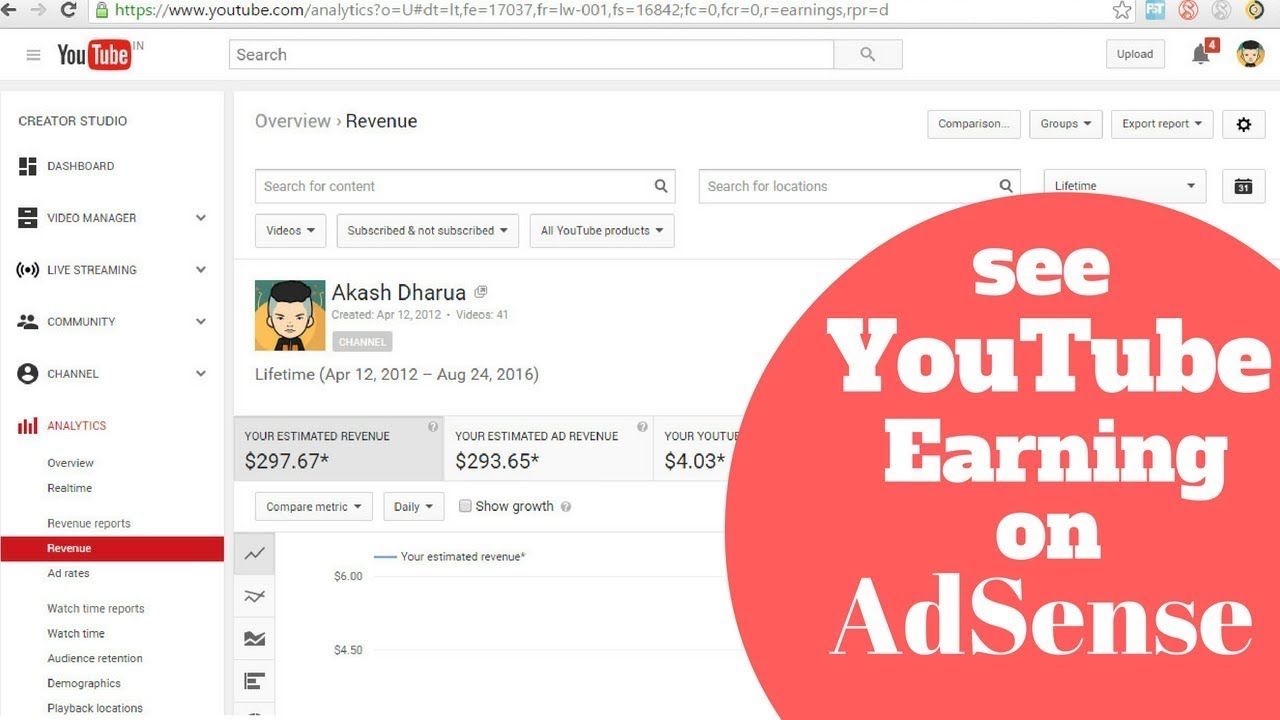Image resolution: width=1280 pixels, height=720 pixels.
Task: Open the account avatar menu in the header
Action: [1251, 54]
